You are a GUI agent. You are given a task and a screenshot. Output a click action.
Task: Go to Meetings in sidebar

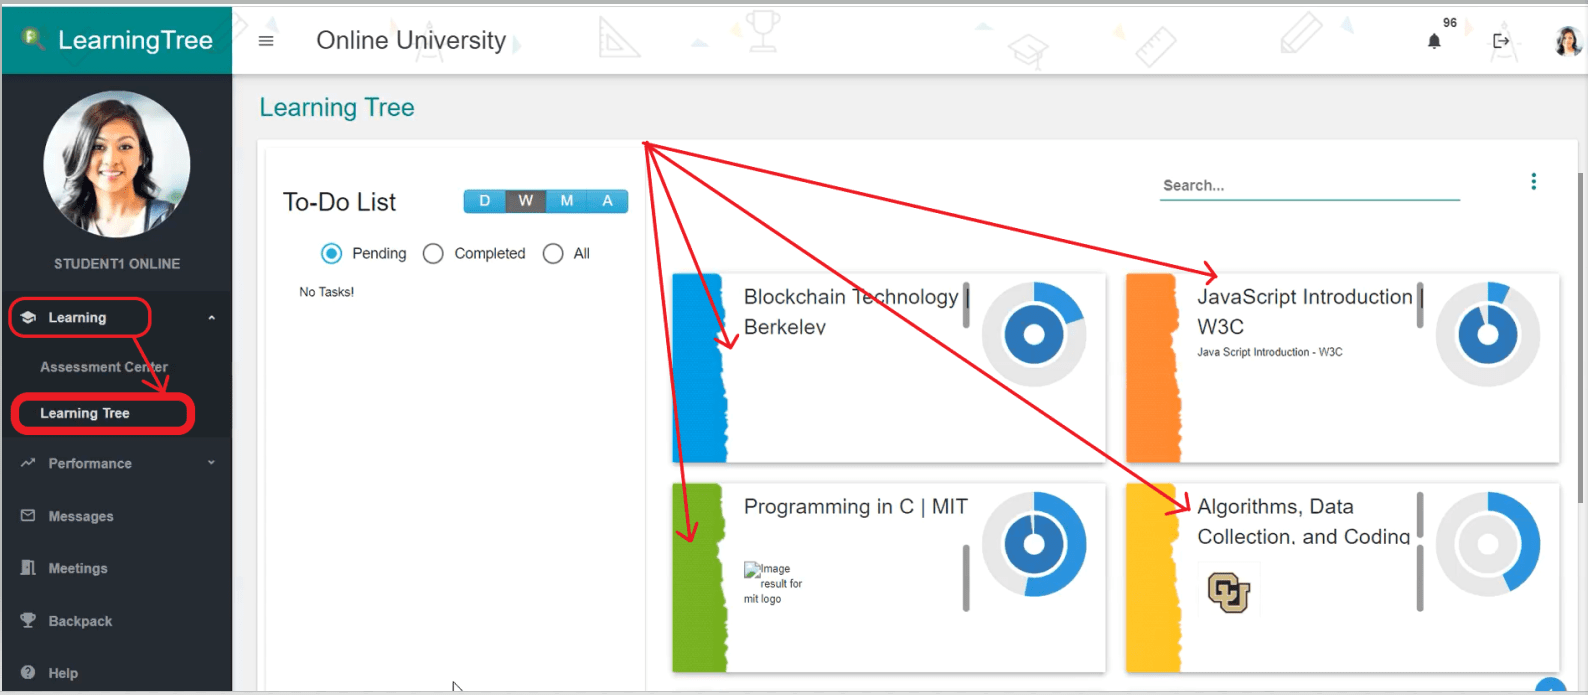pyautogui.click(x=78, y=568)
